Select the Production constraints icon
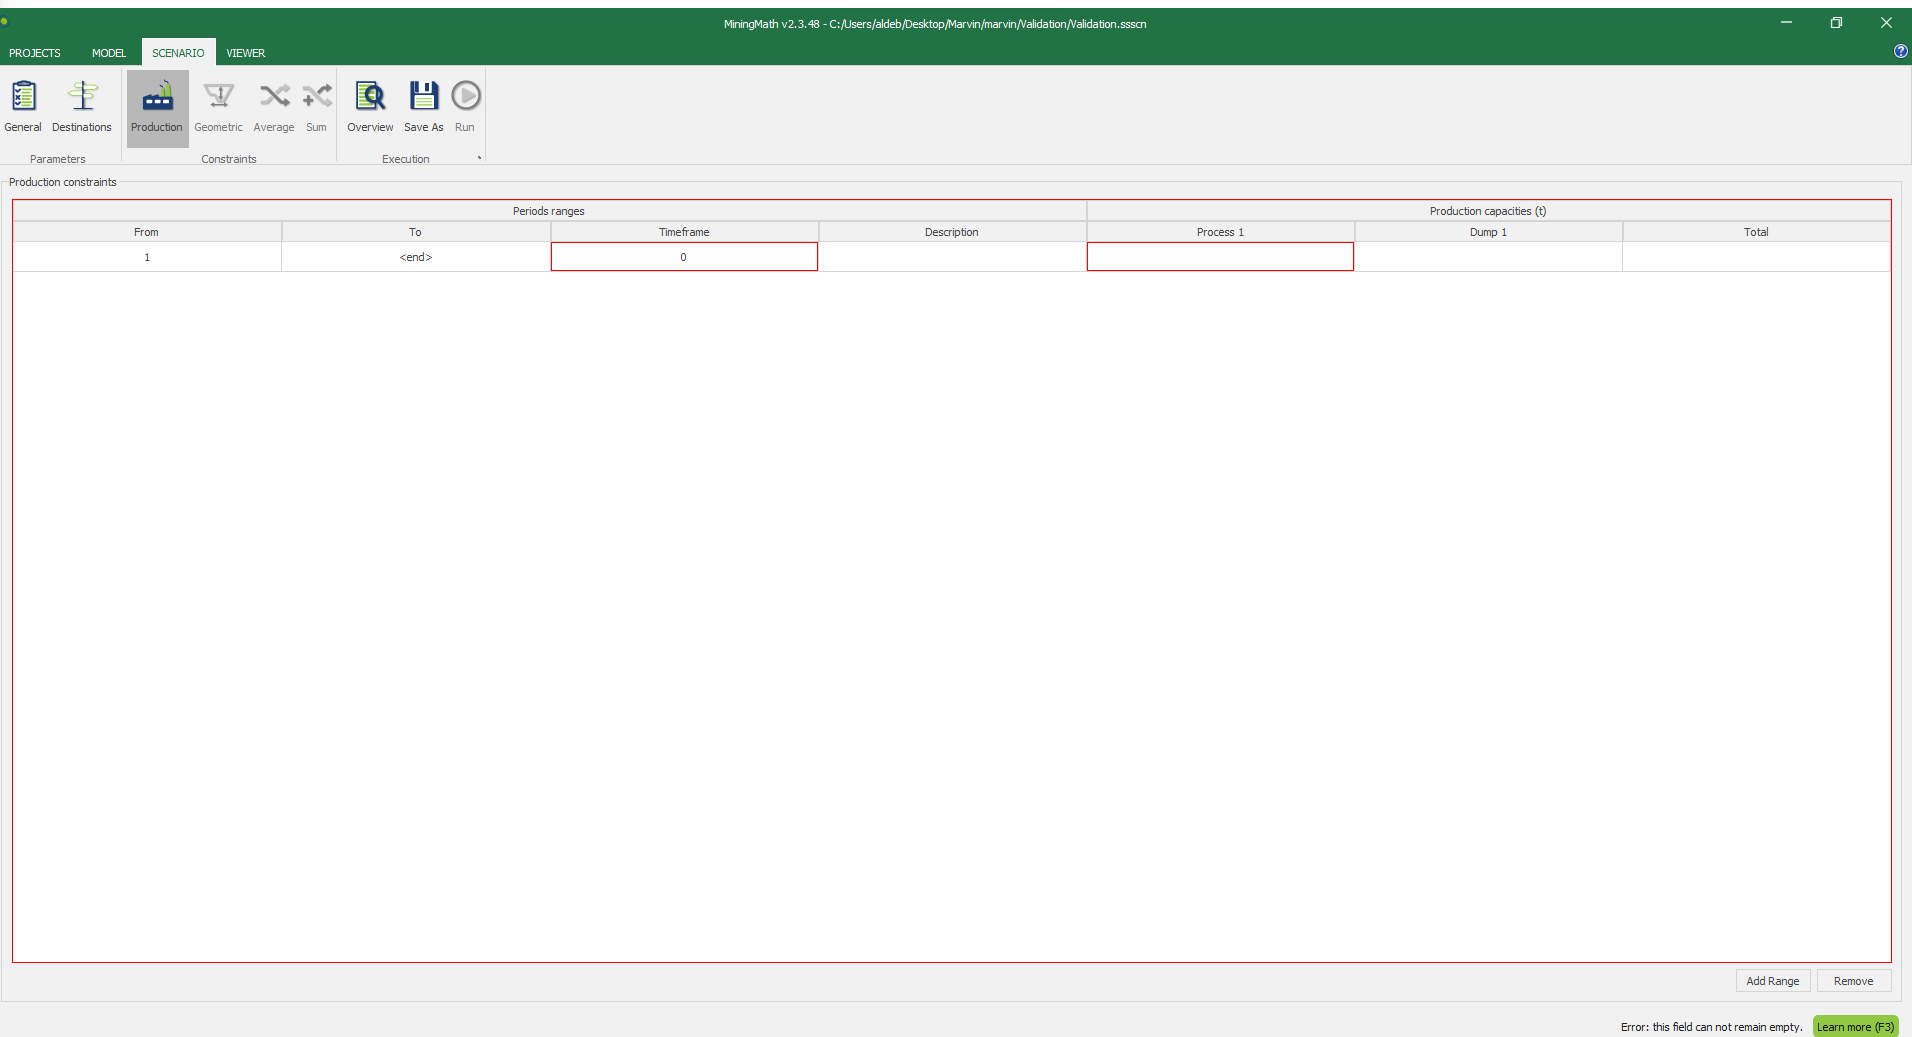Screen dimensions: 1912x1037 pyautogui.click(x=157, y=97)
